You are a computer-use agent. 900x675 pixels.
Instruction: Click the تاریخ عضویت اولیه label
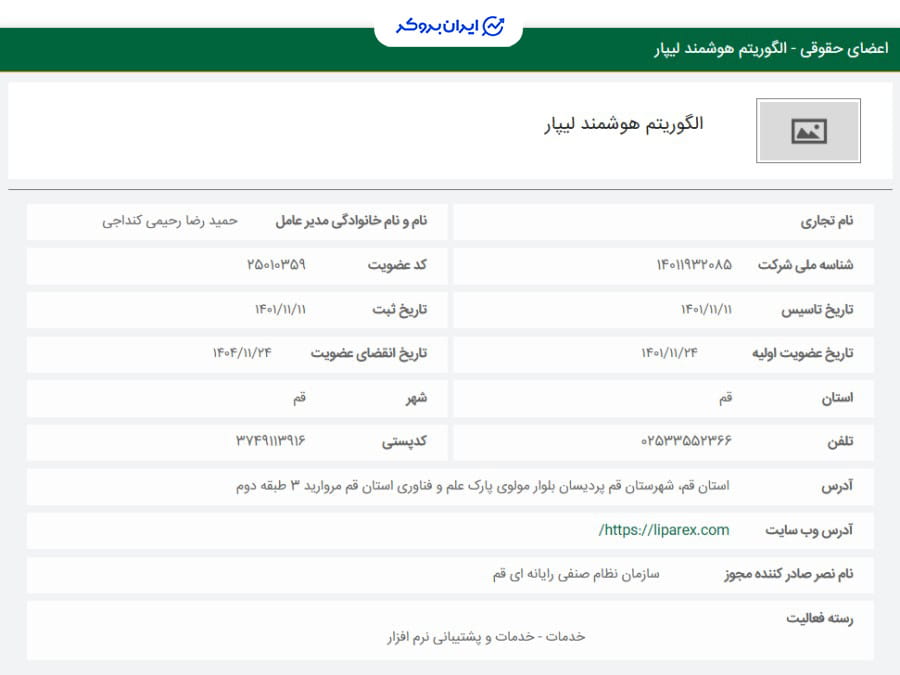pos(802,353)
